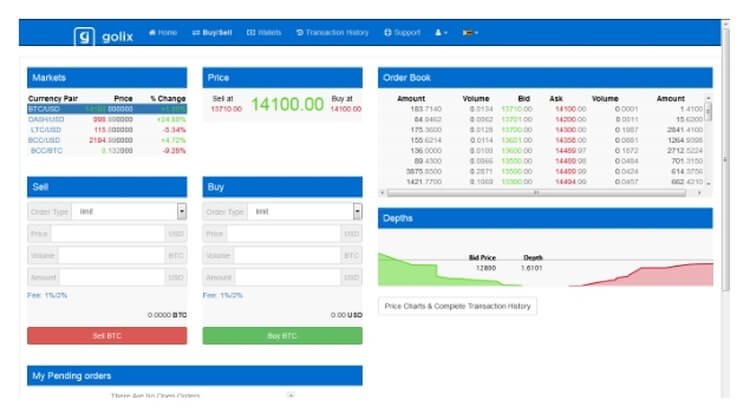Open the user account menu icon
The width and height of the screenshot is (750, 413).
[x=441, y=33]
